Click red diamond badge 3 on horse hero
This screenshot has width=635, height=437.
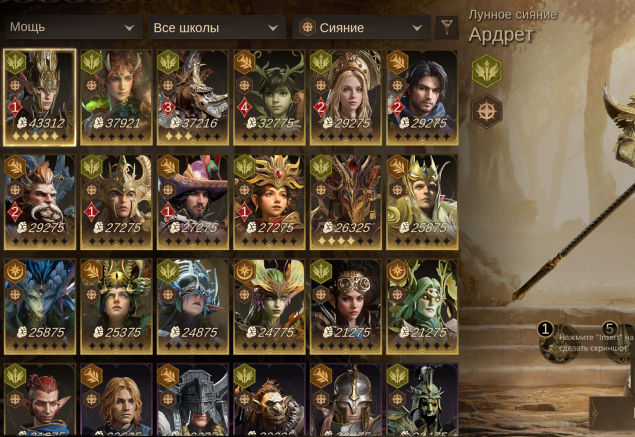pyautogui.click(x=168, y=107)
